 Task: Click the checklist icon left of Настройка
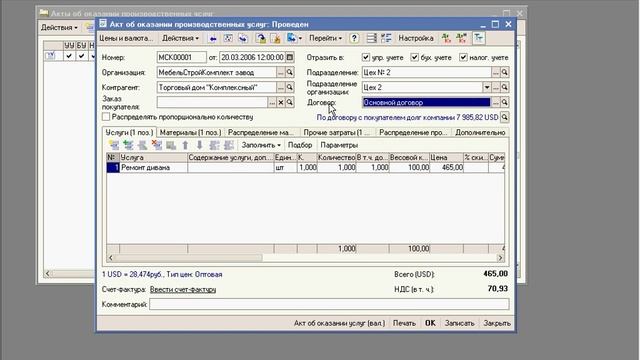386,38
